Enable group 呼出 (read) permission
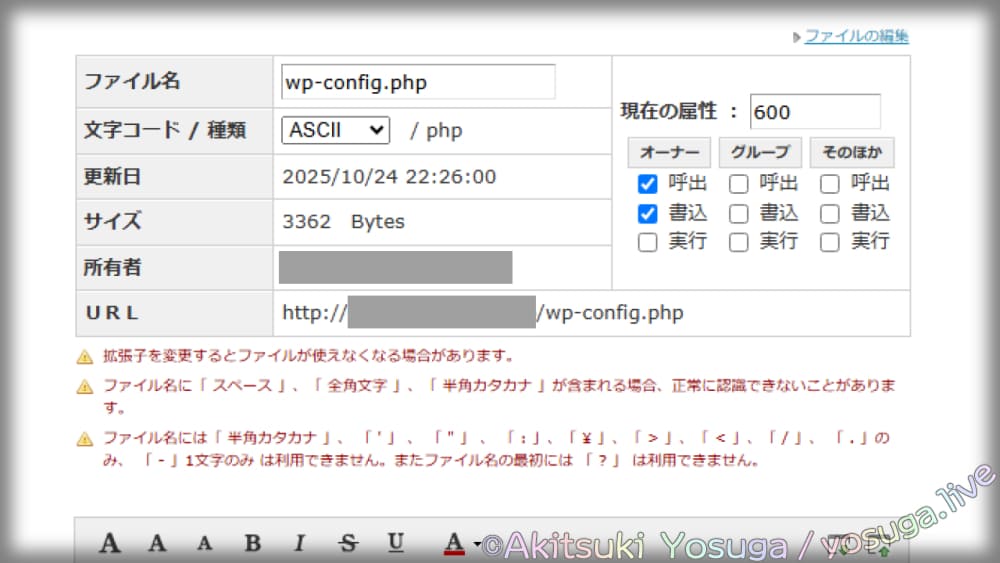Screen dimensions: 1000x563 coord(739,184)
